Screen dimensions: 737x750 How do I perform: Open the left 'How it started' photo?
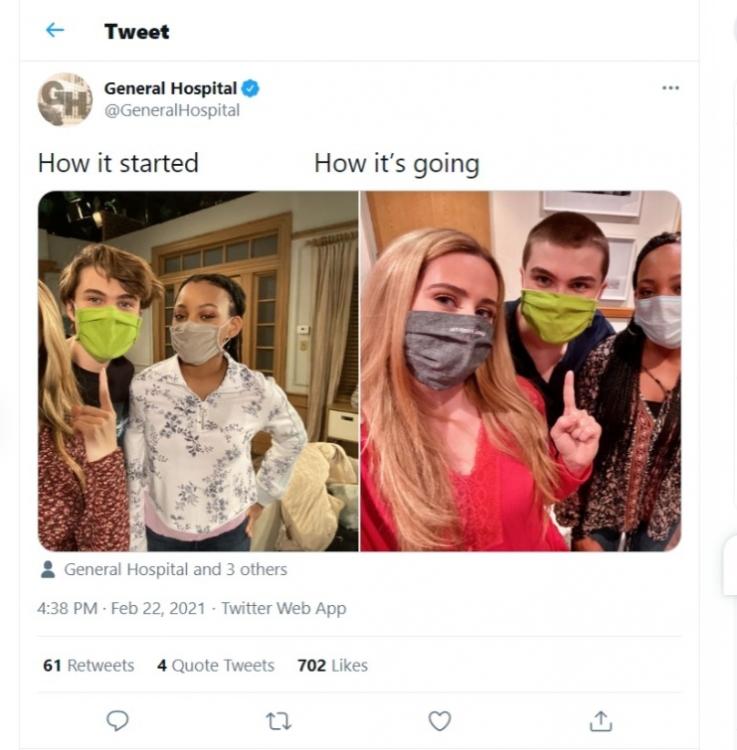(x=198, y=371)
